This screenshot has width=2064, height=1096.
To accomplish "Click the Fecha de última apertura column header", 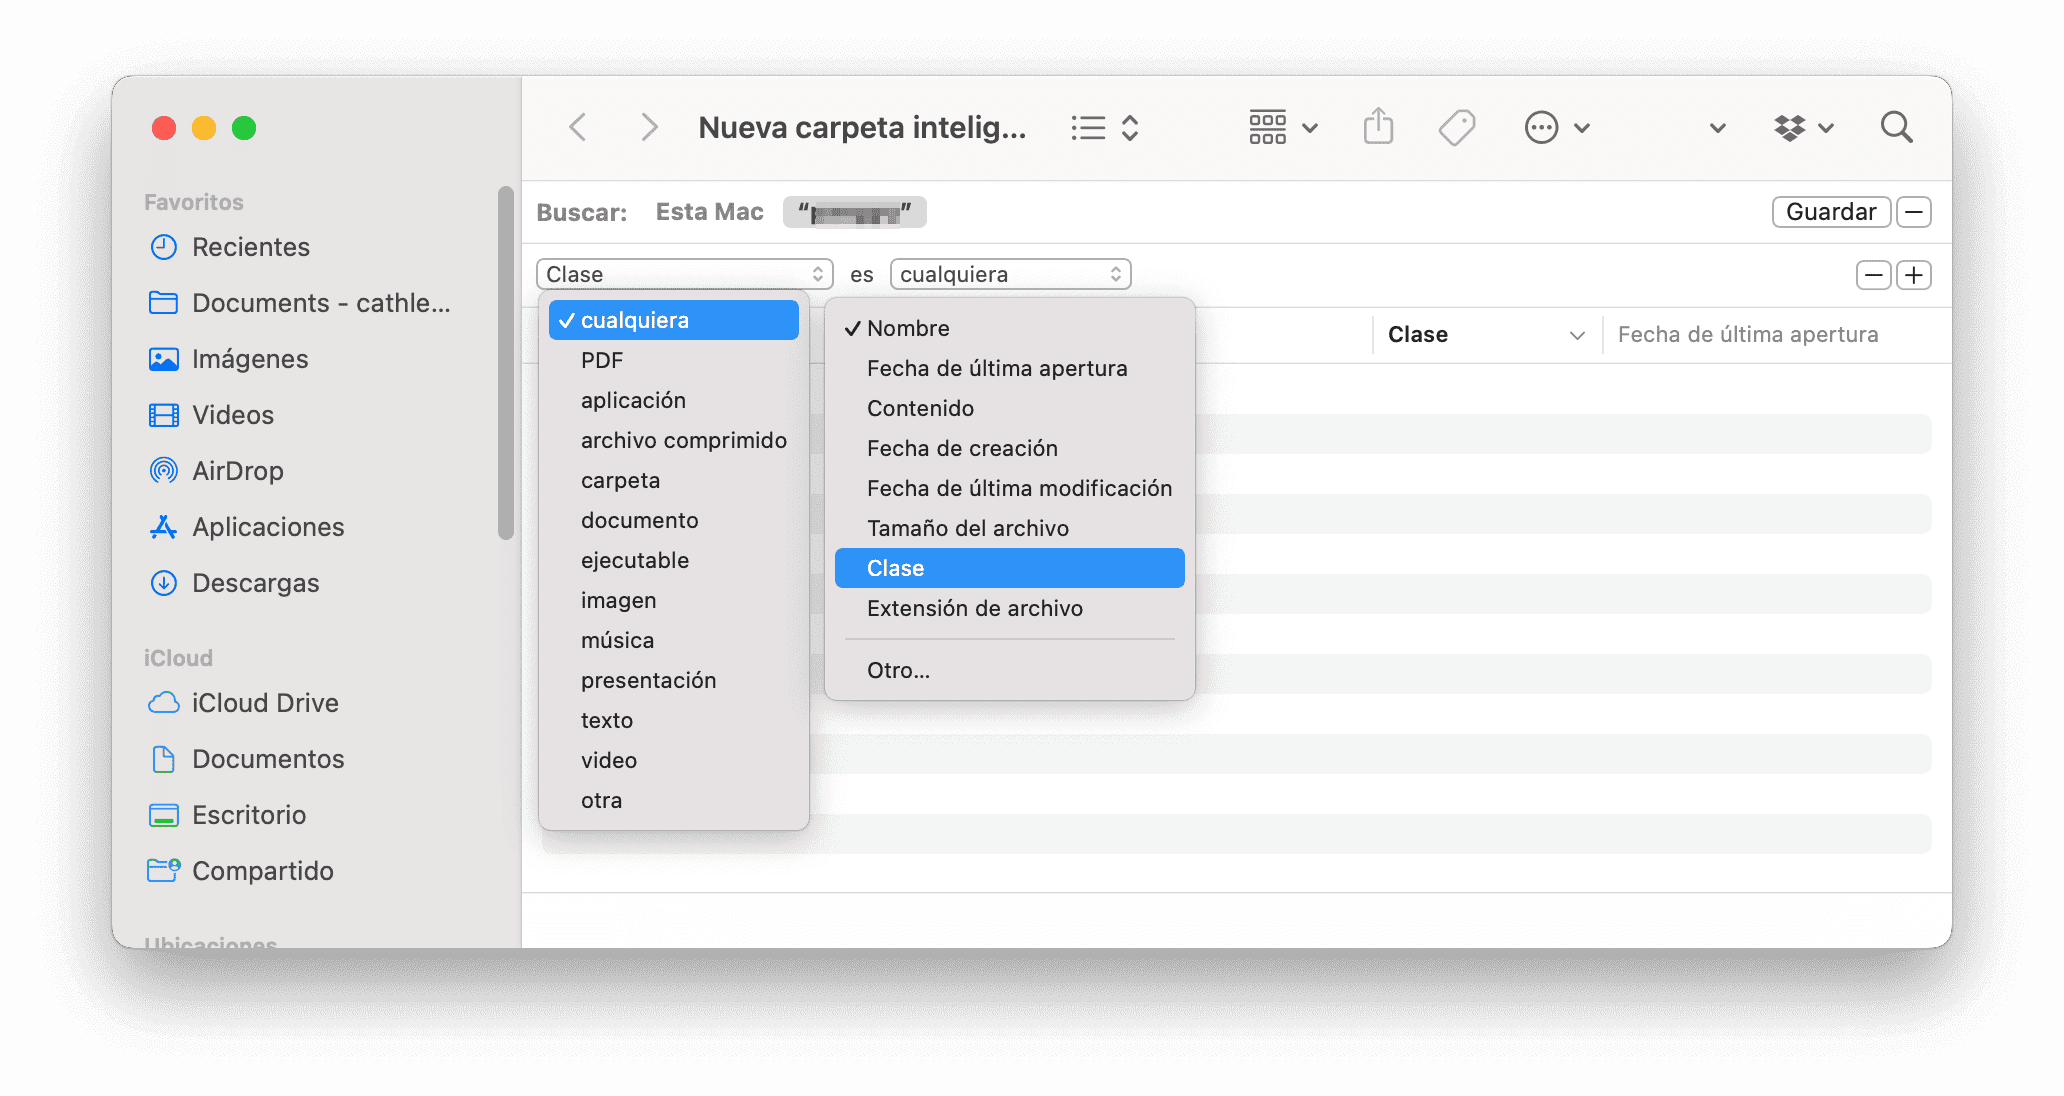I will [1748, 335].
